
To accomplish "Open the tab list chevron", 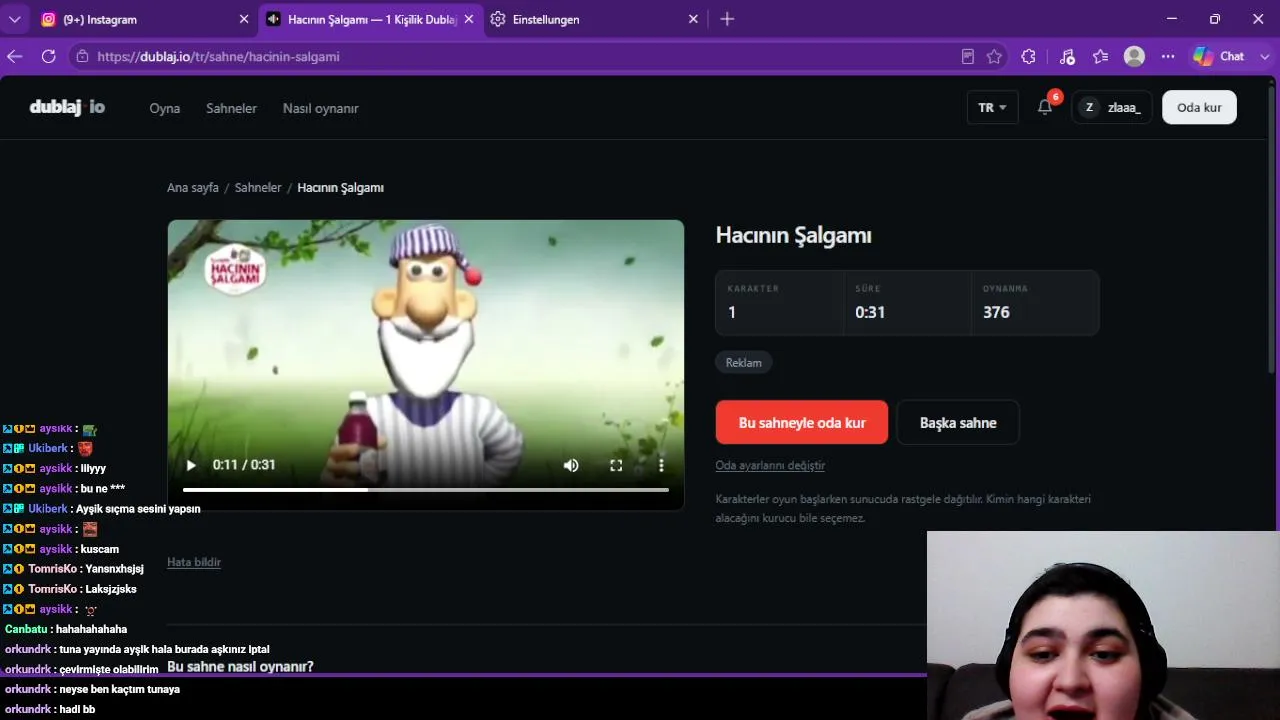I will [x=14, y=19].
